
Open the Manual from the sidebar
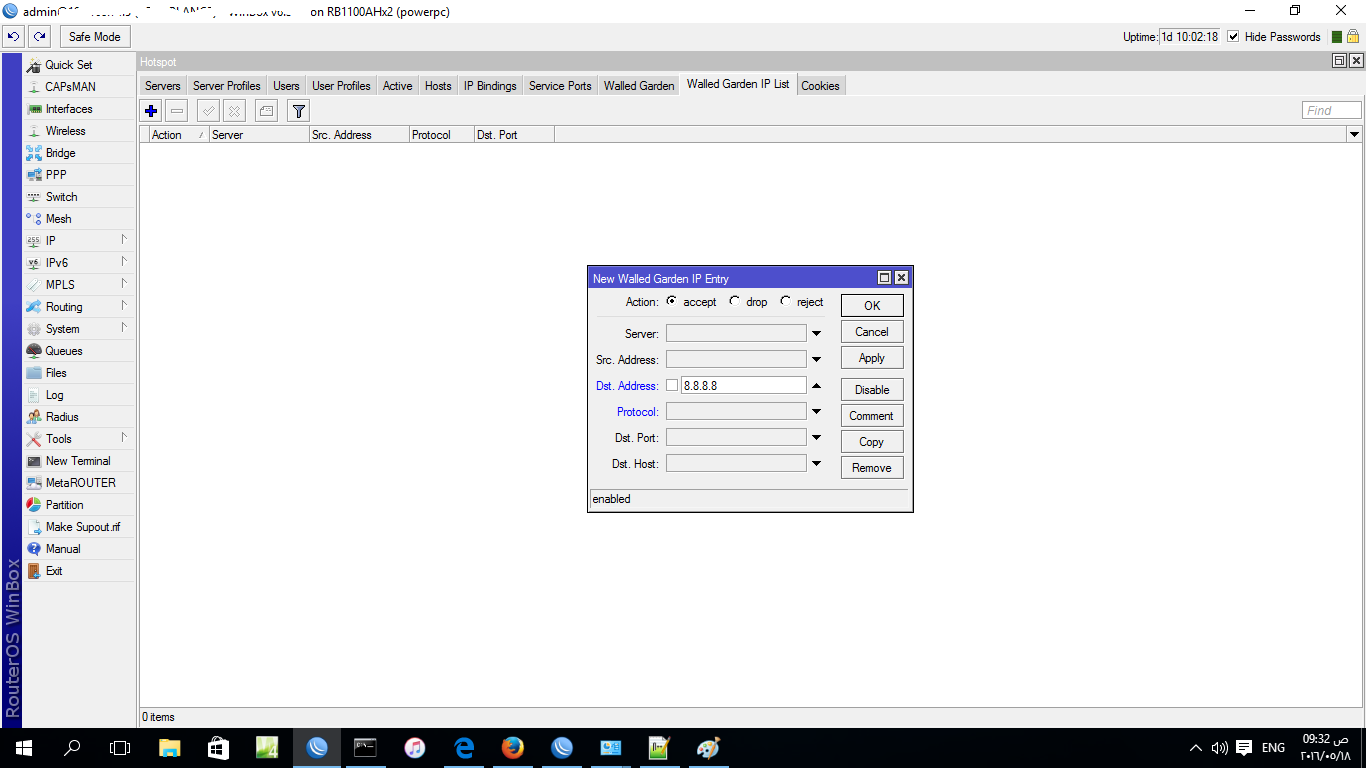click(x=79, y=549)
